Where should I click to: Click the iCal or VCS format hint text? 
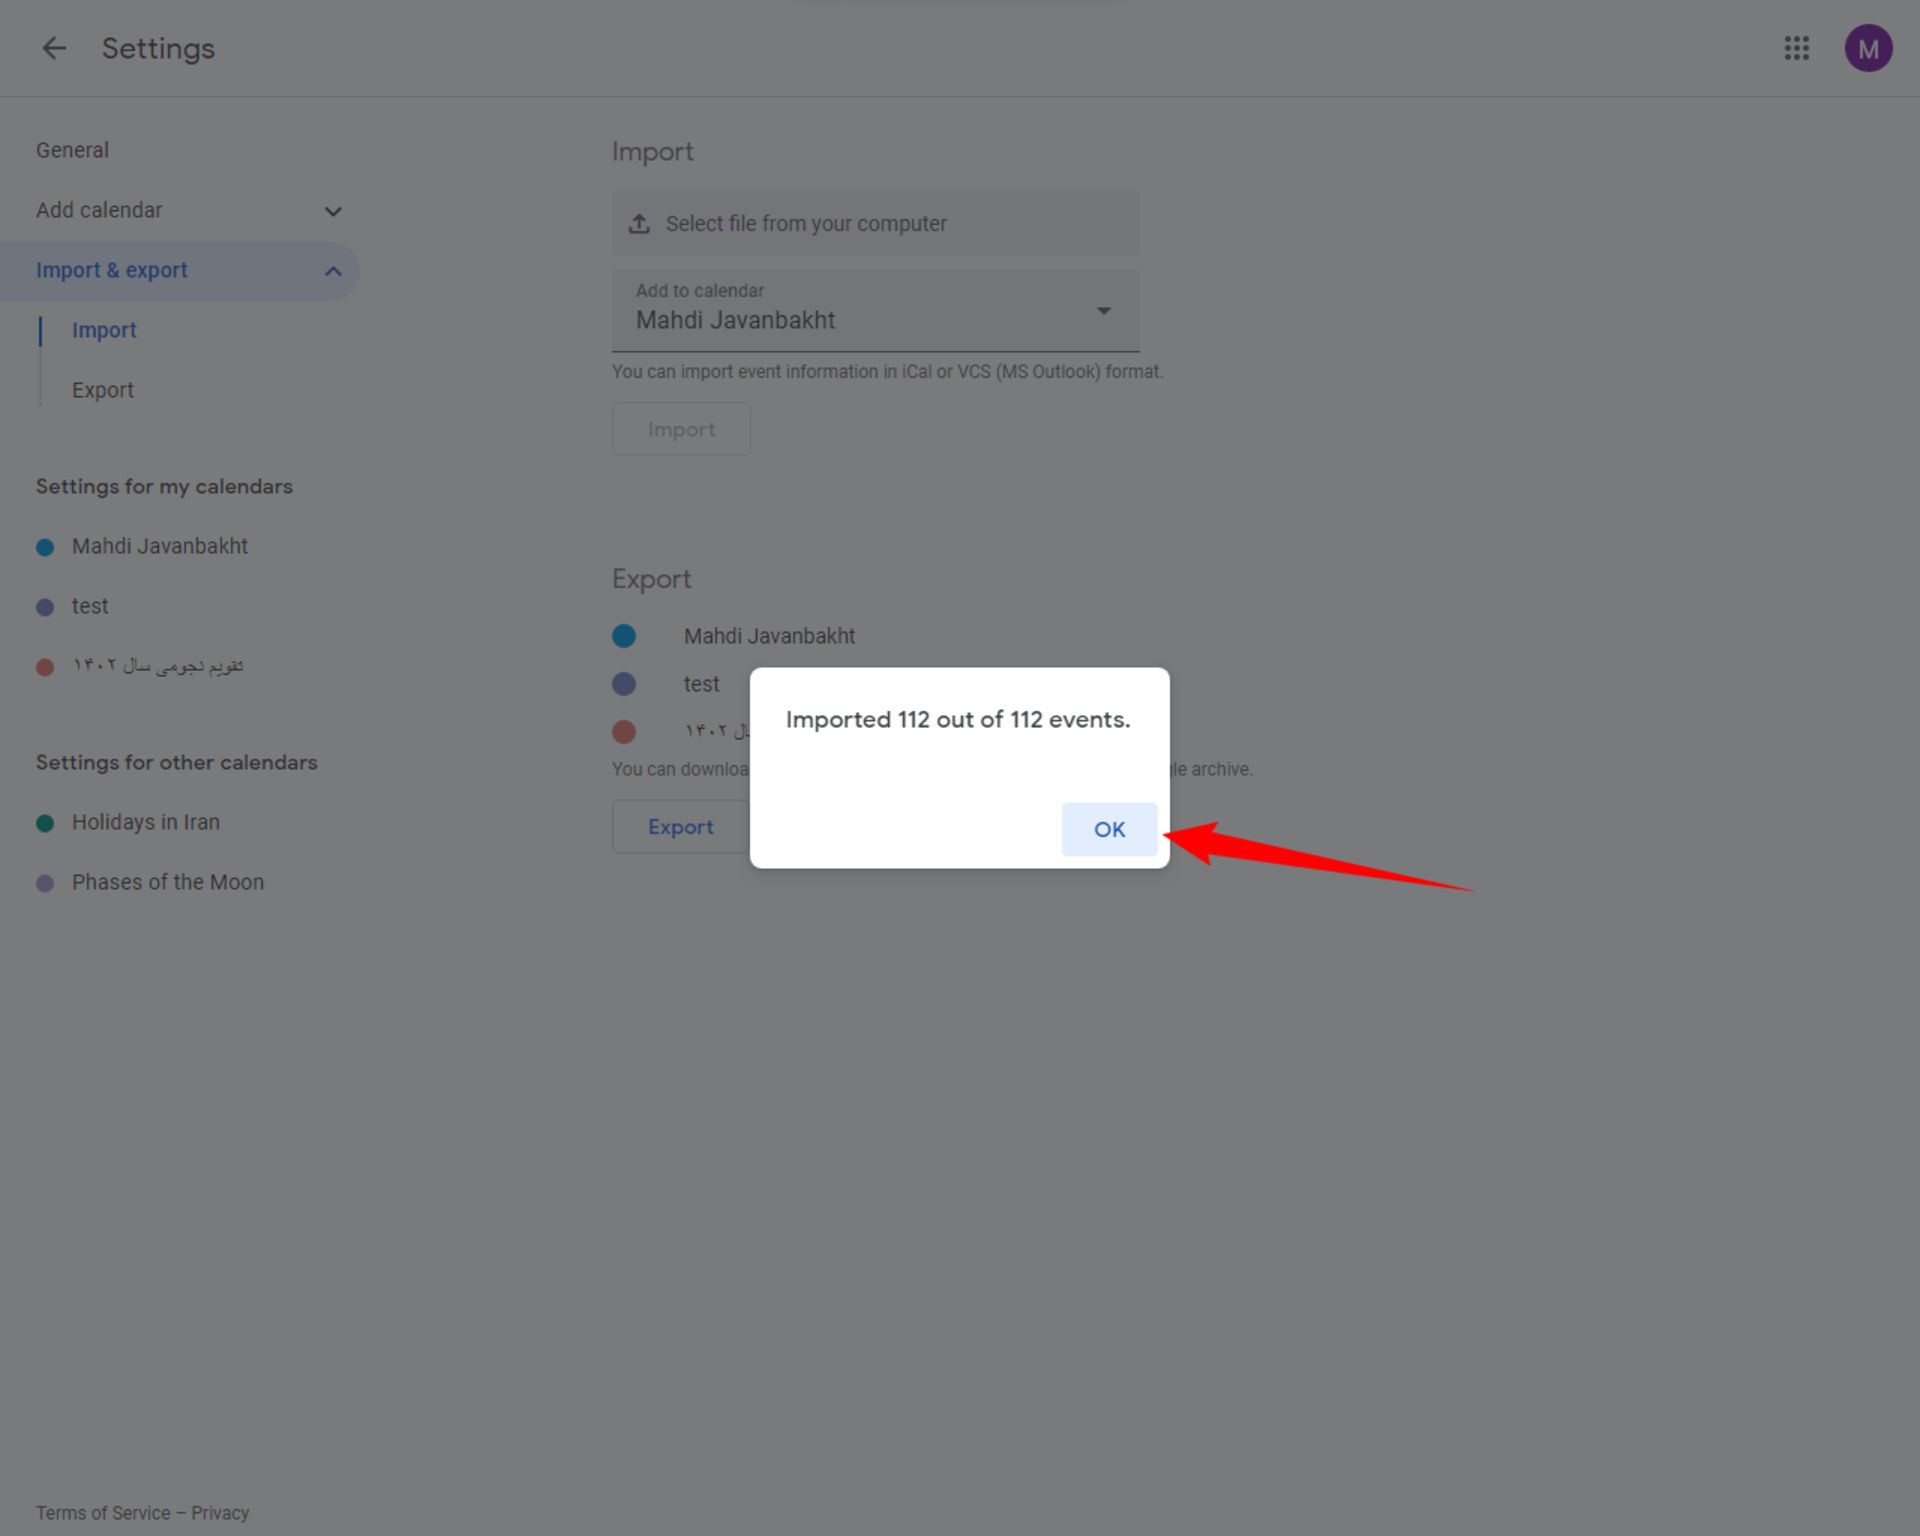(887, 372)
